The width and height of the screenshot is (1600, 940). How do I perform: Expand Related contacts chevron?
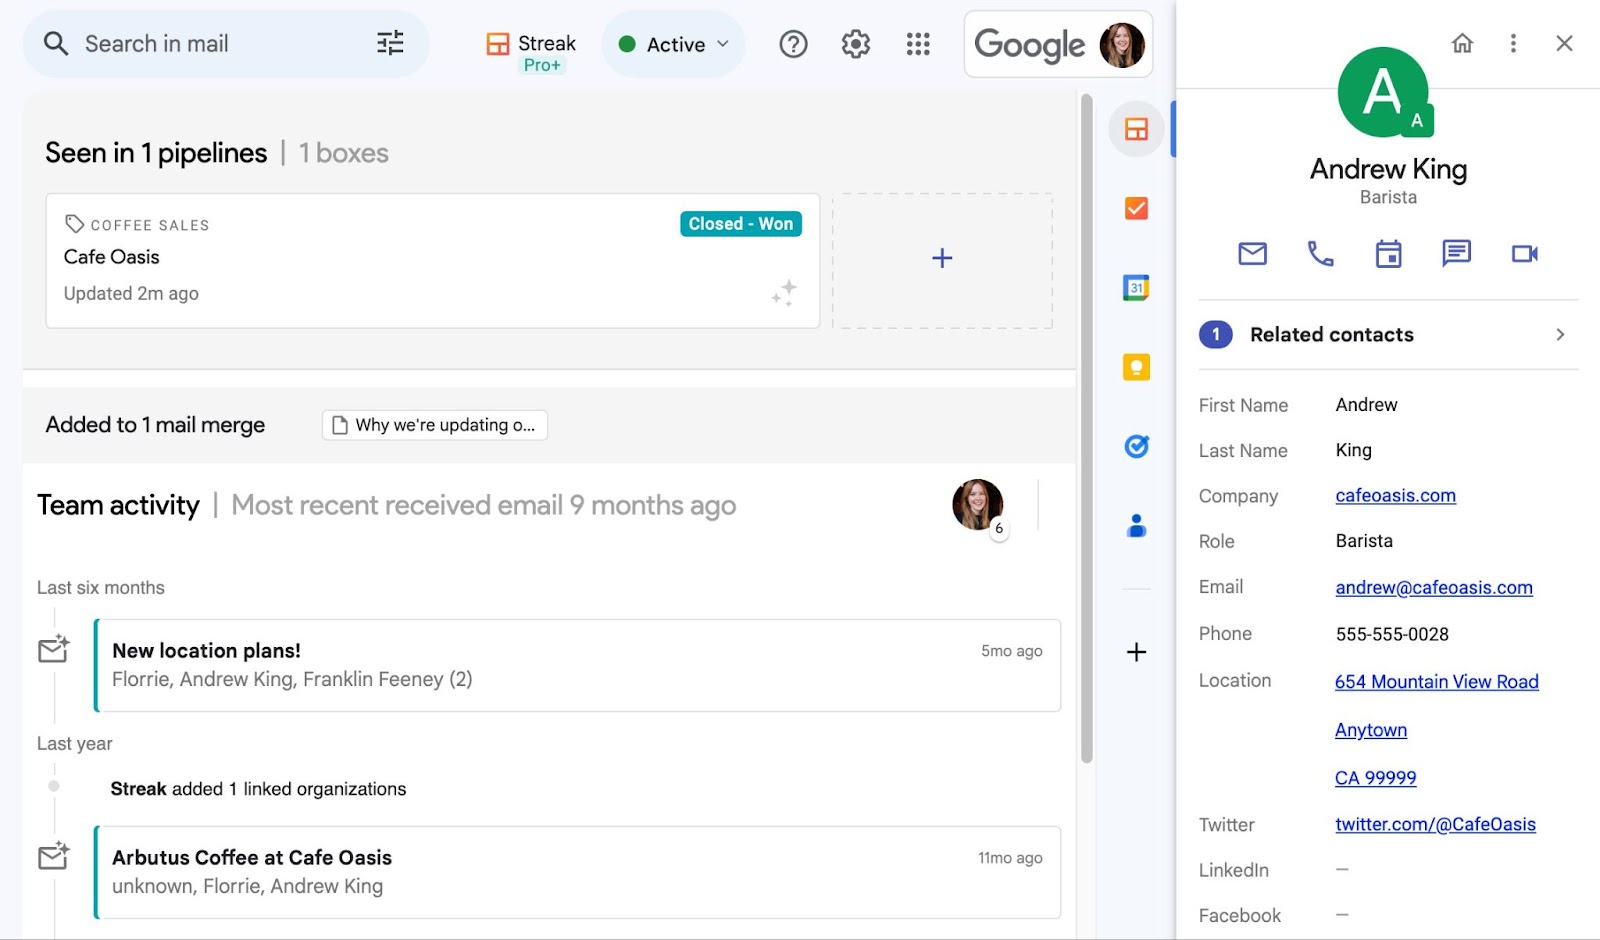coord(1560,335)
